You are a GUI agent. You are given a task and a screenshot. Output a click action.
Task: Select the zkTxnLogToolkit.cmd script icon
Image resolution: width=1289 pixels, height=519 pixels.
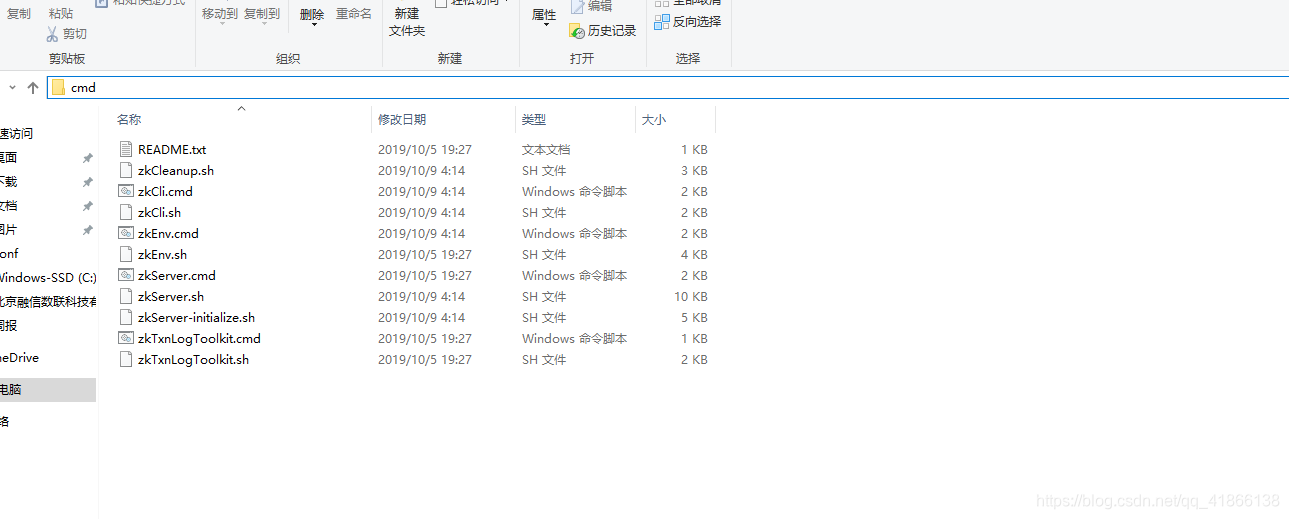pyautogui.click(x=126, y=338)
